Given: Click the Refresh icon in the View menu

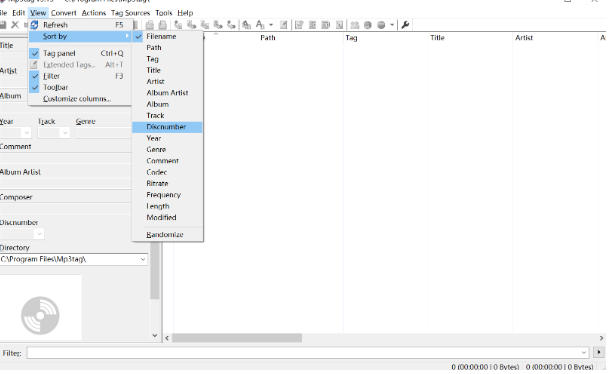Looking at the screenshot, I should tap(34, 25).
